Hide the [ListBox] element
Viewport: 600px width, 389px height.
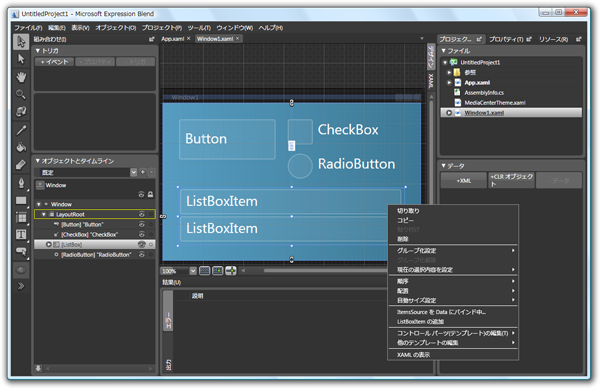tap(142, 244)
